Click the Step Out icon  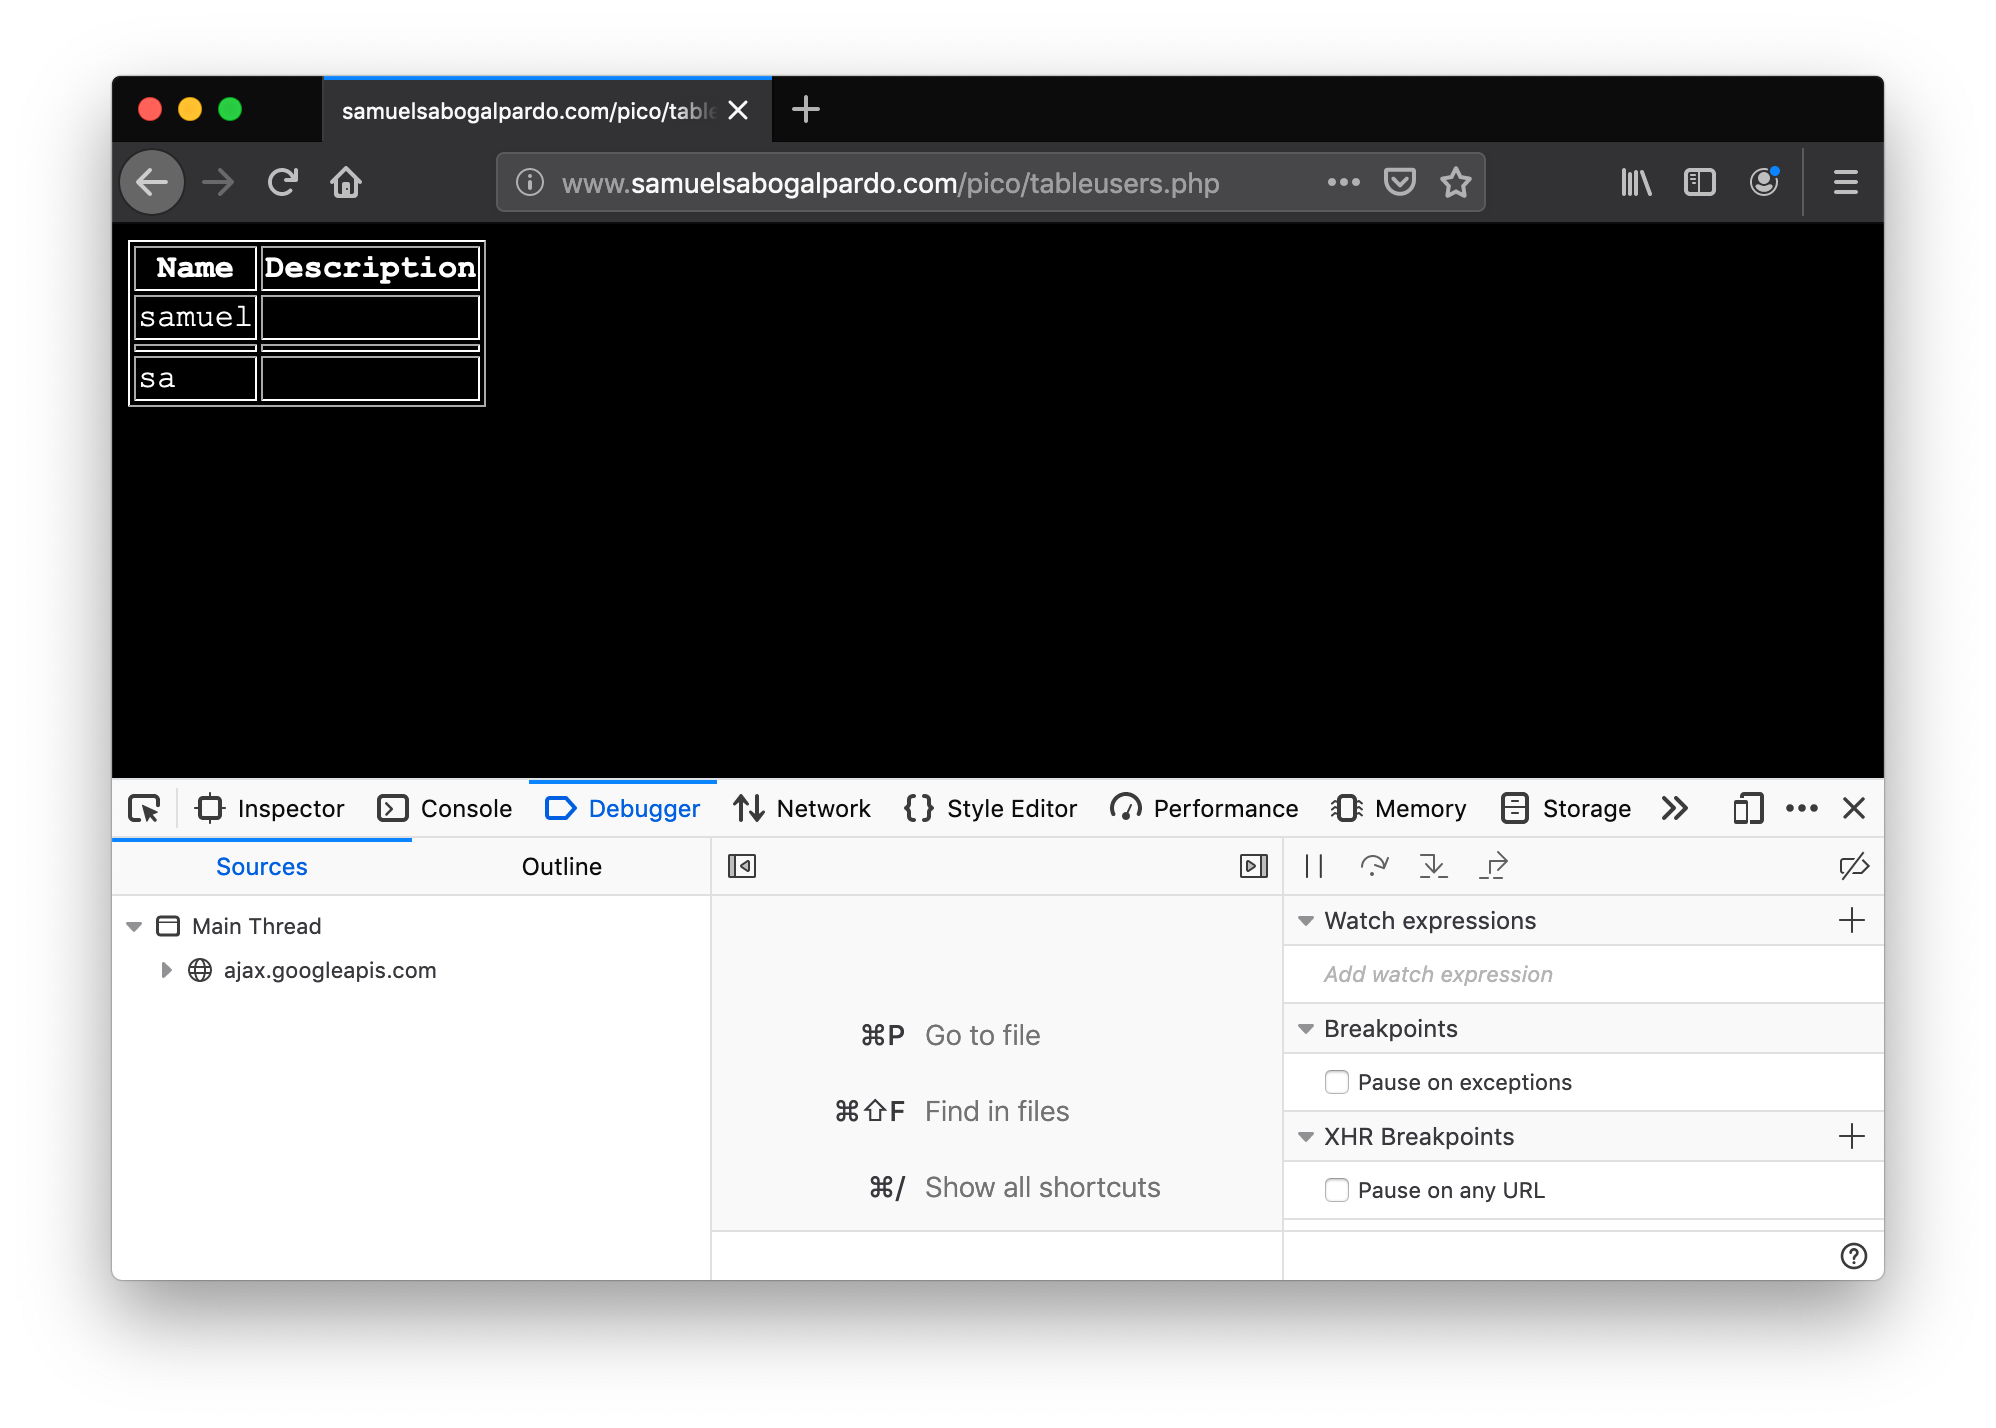point(1493,866)
